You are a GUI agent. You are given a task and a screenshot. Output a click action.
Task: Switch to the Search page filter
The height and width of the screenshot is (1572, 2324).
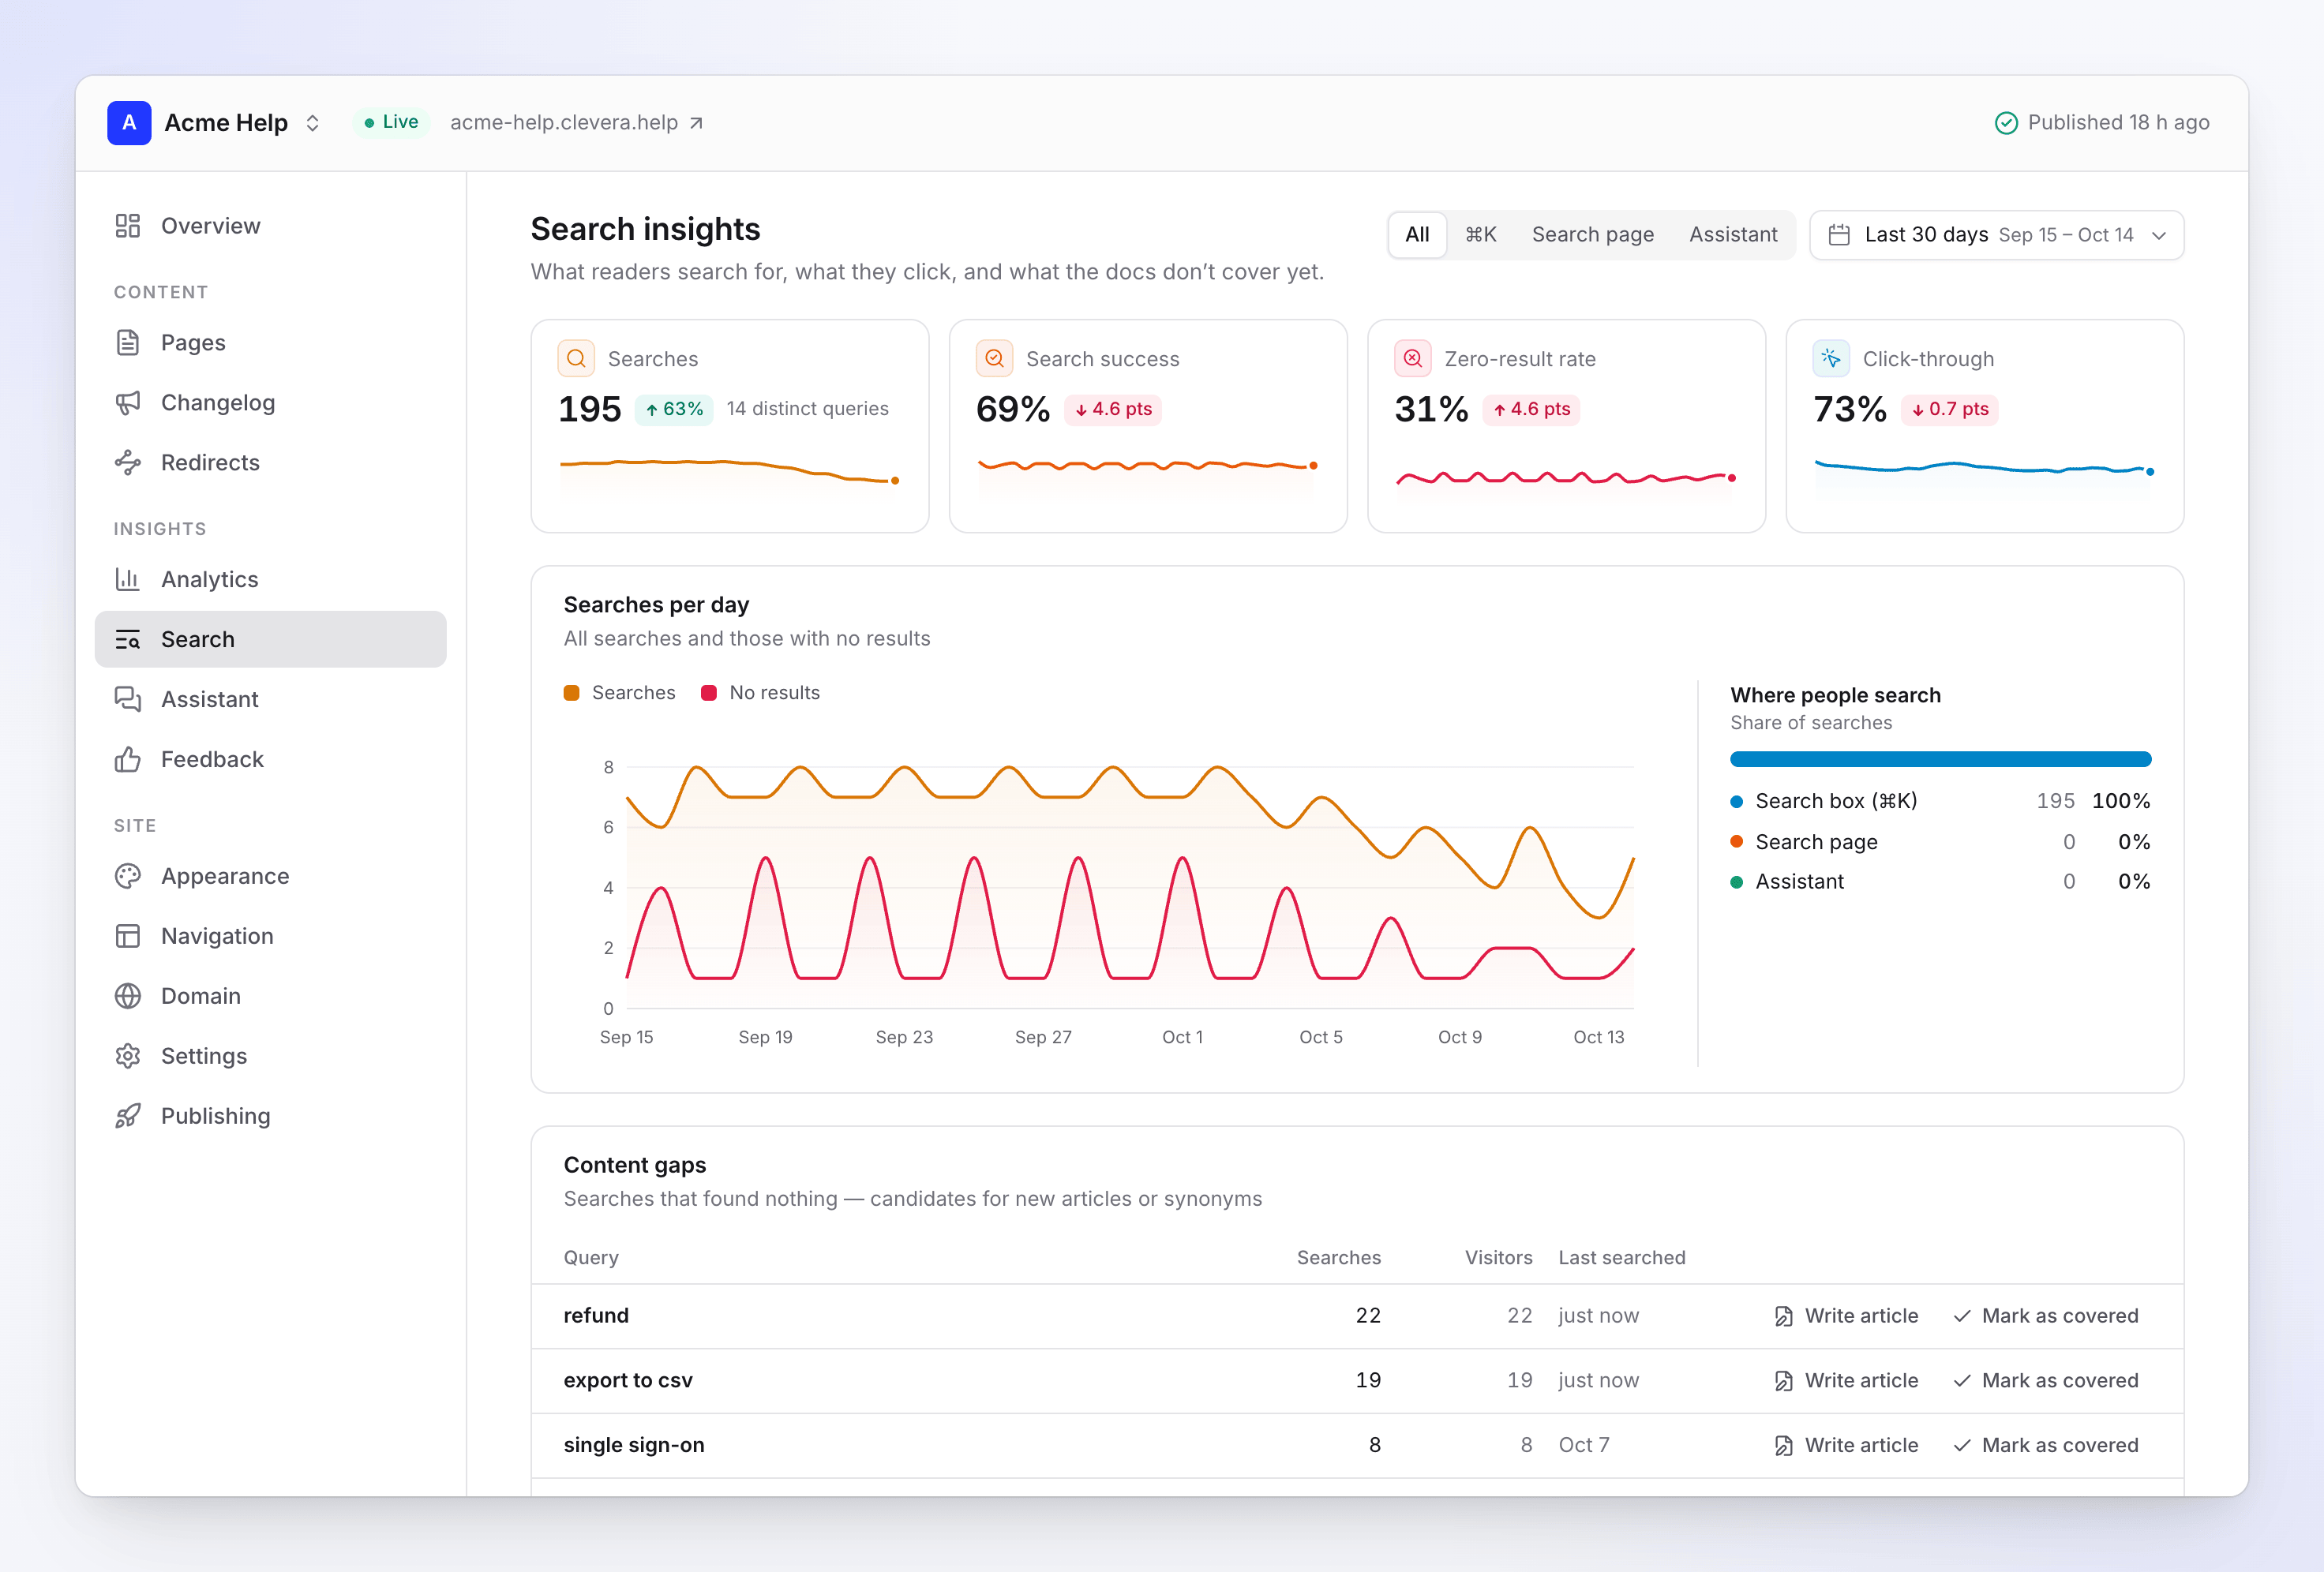point(1593,235)
